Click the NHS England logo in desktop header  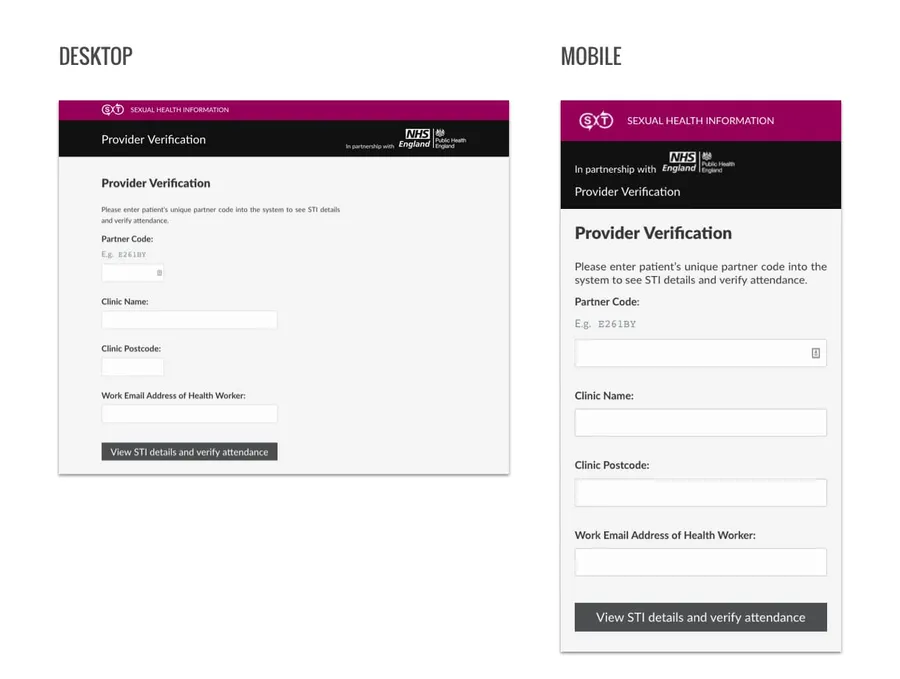pos(414,138)
